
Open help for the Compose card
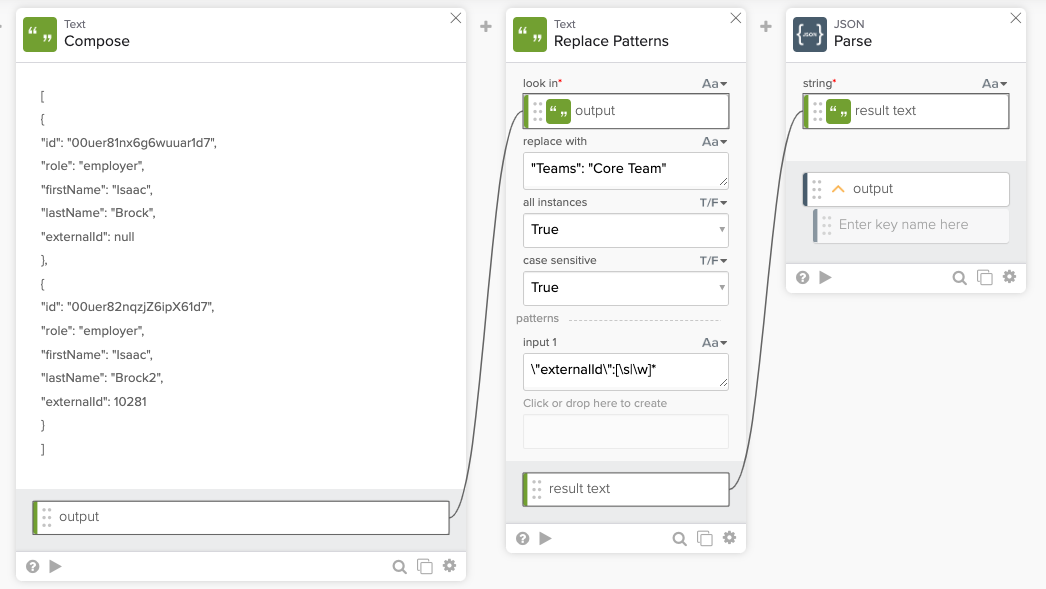point(32,566)
